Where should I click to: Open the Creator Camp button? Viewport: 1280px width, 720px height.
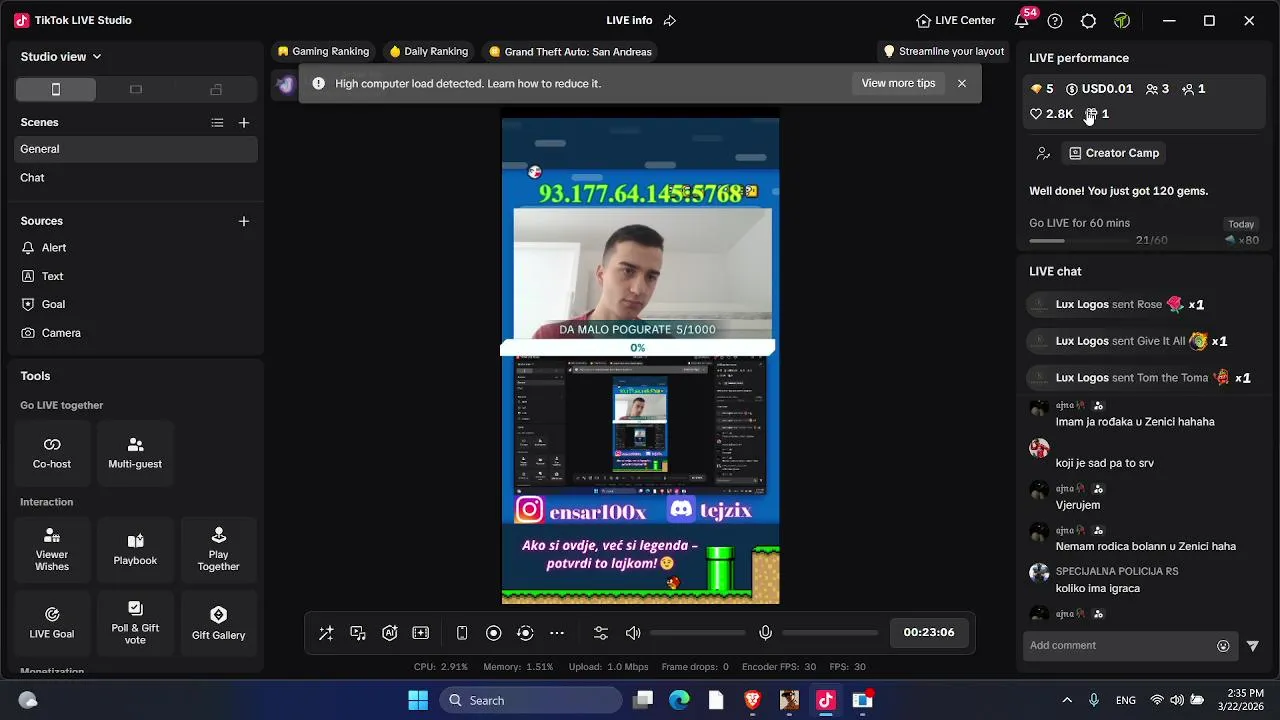pos(1114,153)
